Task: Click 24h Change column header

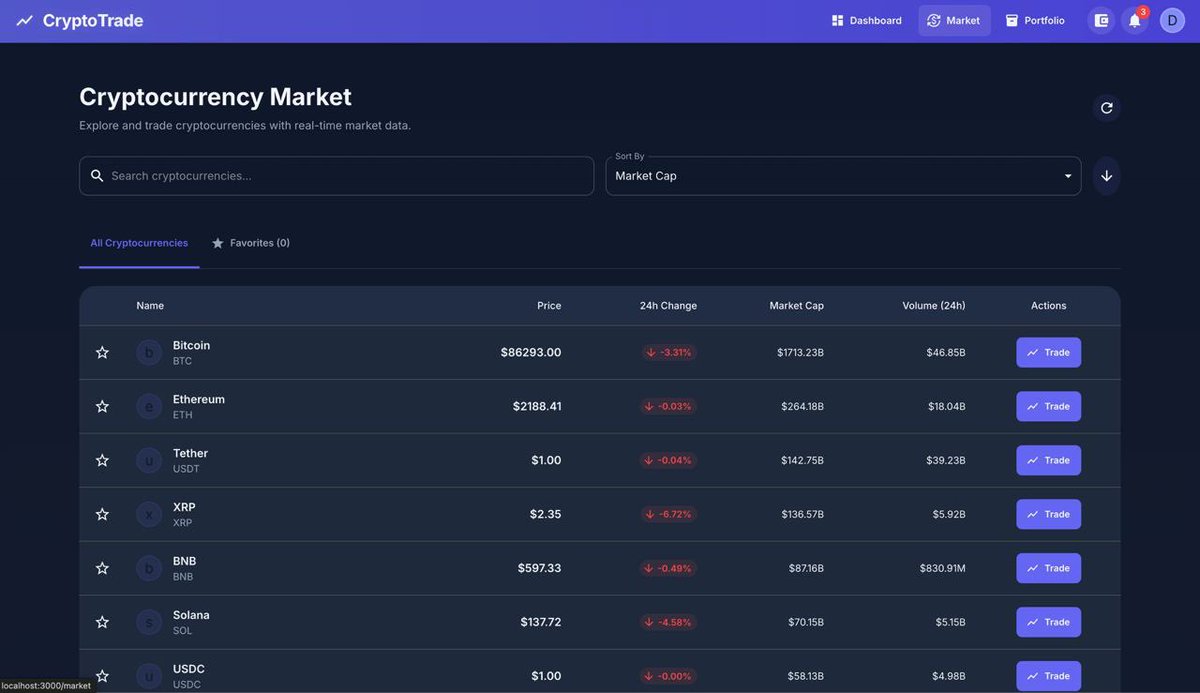Action: coord(668,306)
